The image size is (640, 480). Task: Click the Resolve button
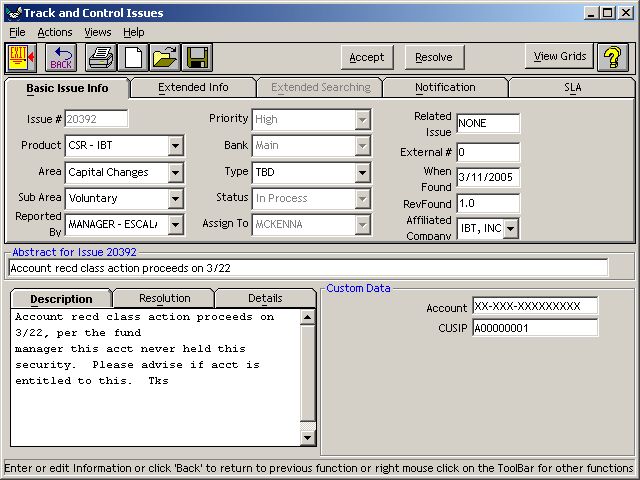tap(434, 57)
